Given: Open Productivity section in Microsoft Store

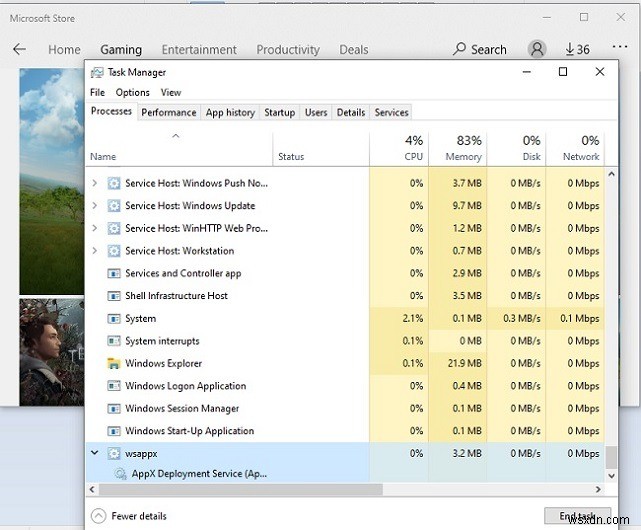Looking at the screenshot, I should (288, 50).
